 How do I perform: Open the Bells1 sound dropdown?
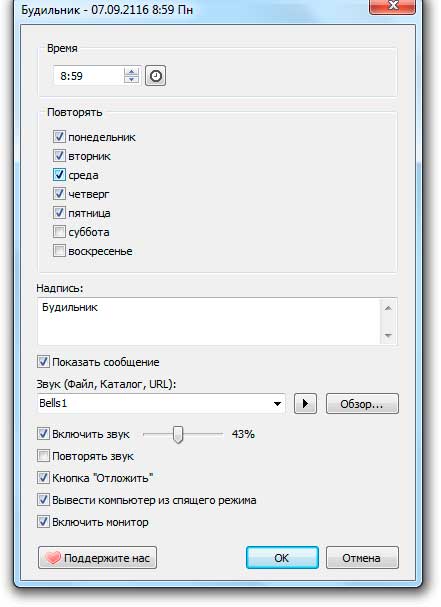pos(277,403)
